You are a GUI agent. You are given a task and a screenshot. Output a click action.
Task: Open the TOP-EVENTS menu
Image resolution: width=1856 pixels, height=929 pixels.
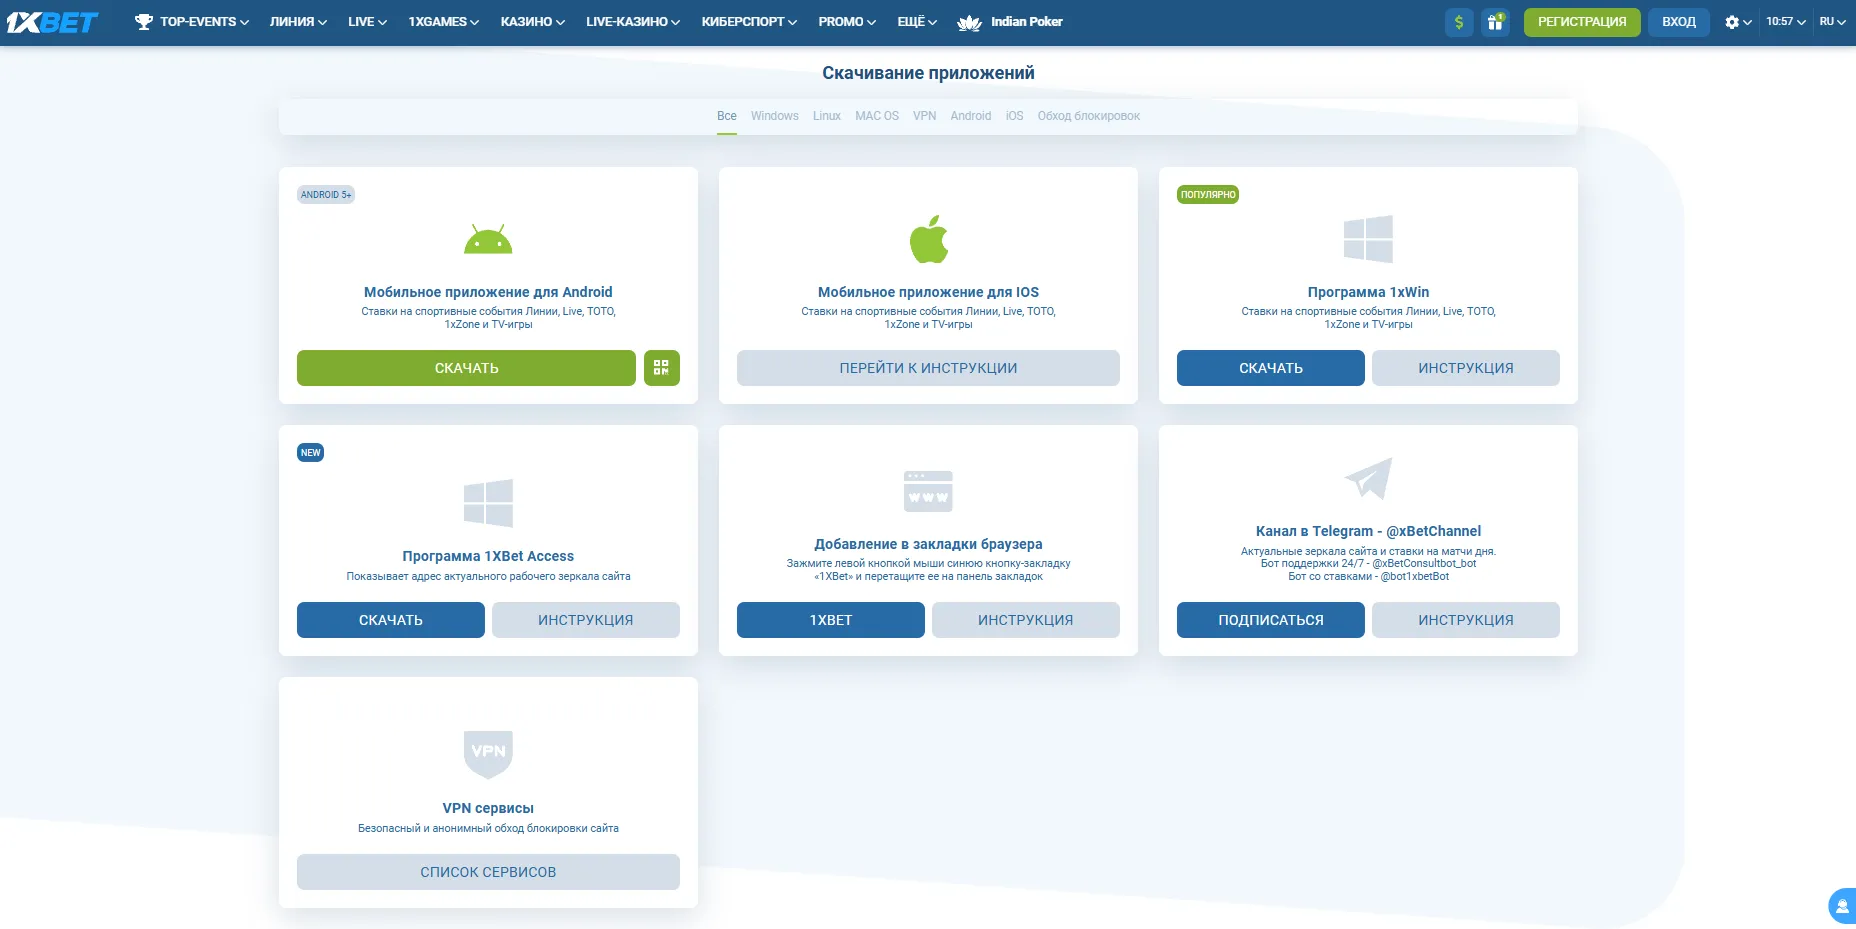click(192, 22)
